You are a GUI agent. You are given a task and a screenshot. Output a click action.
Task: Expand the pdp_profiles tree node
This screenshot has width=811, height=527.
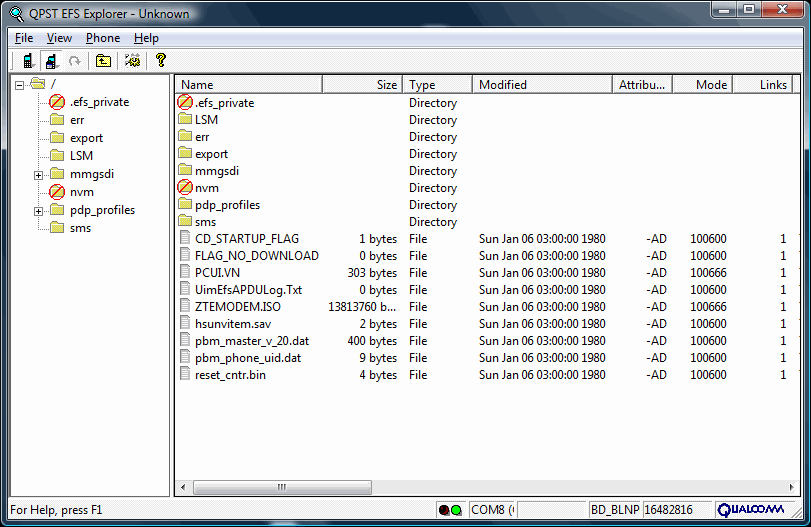pos(39,210)
